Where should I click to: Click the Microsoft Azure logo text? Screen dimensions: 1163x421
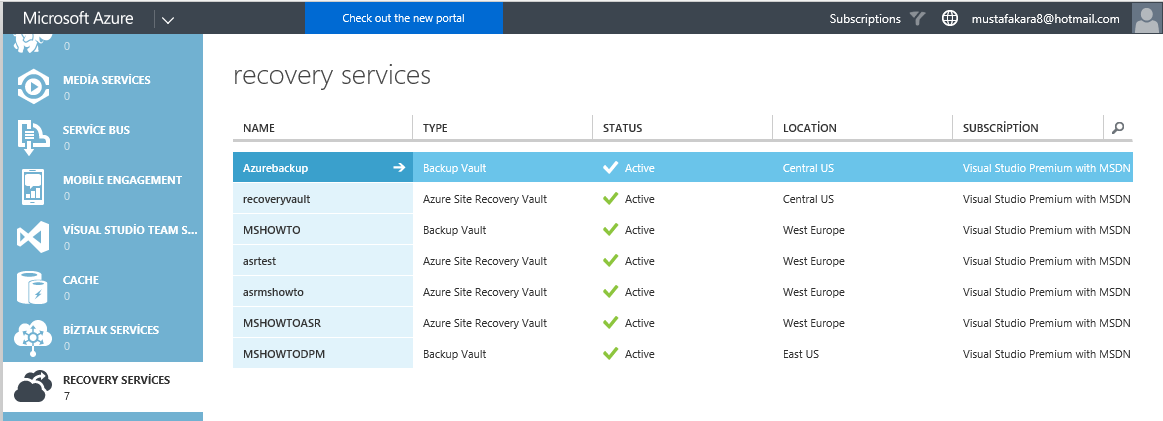[x=80, y=19]
